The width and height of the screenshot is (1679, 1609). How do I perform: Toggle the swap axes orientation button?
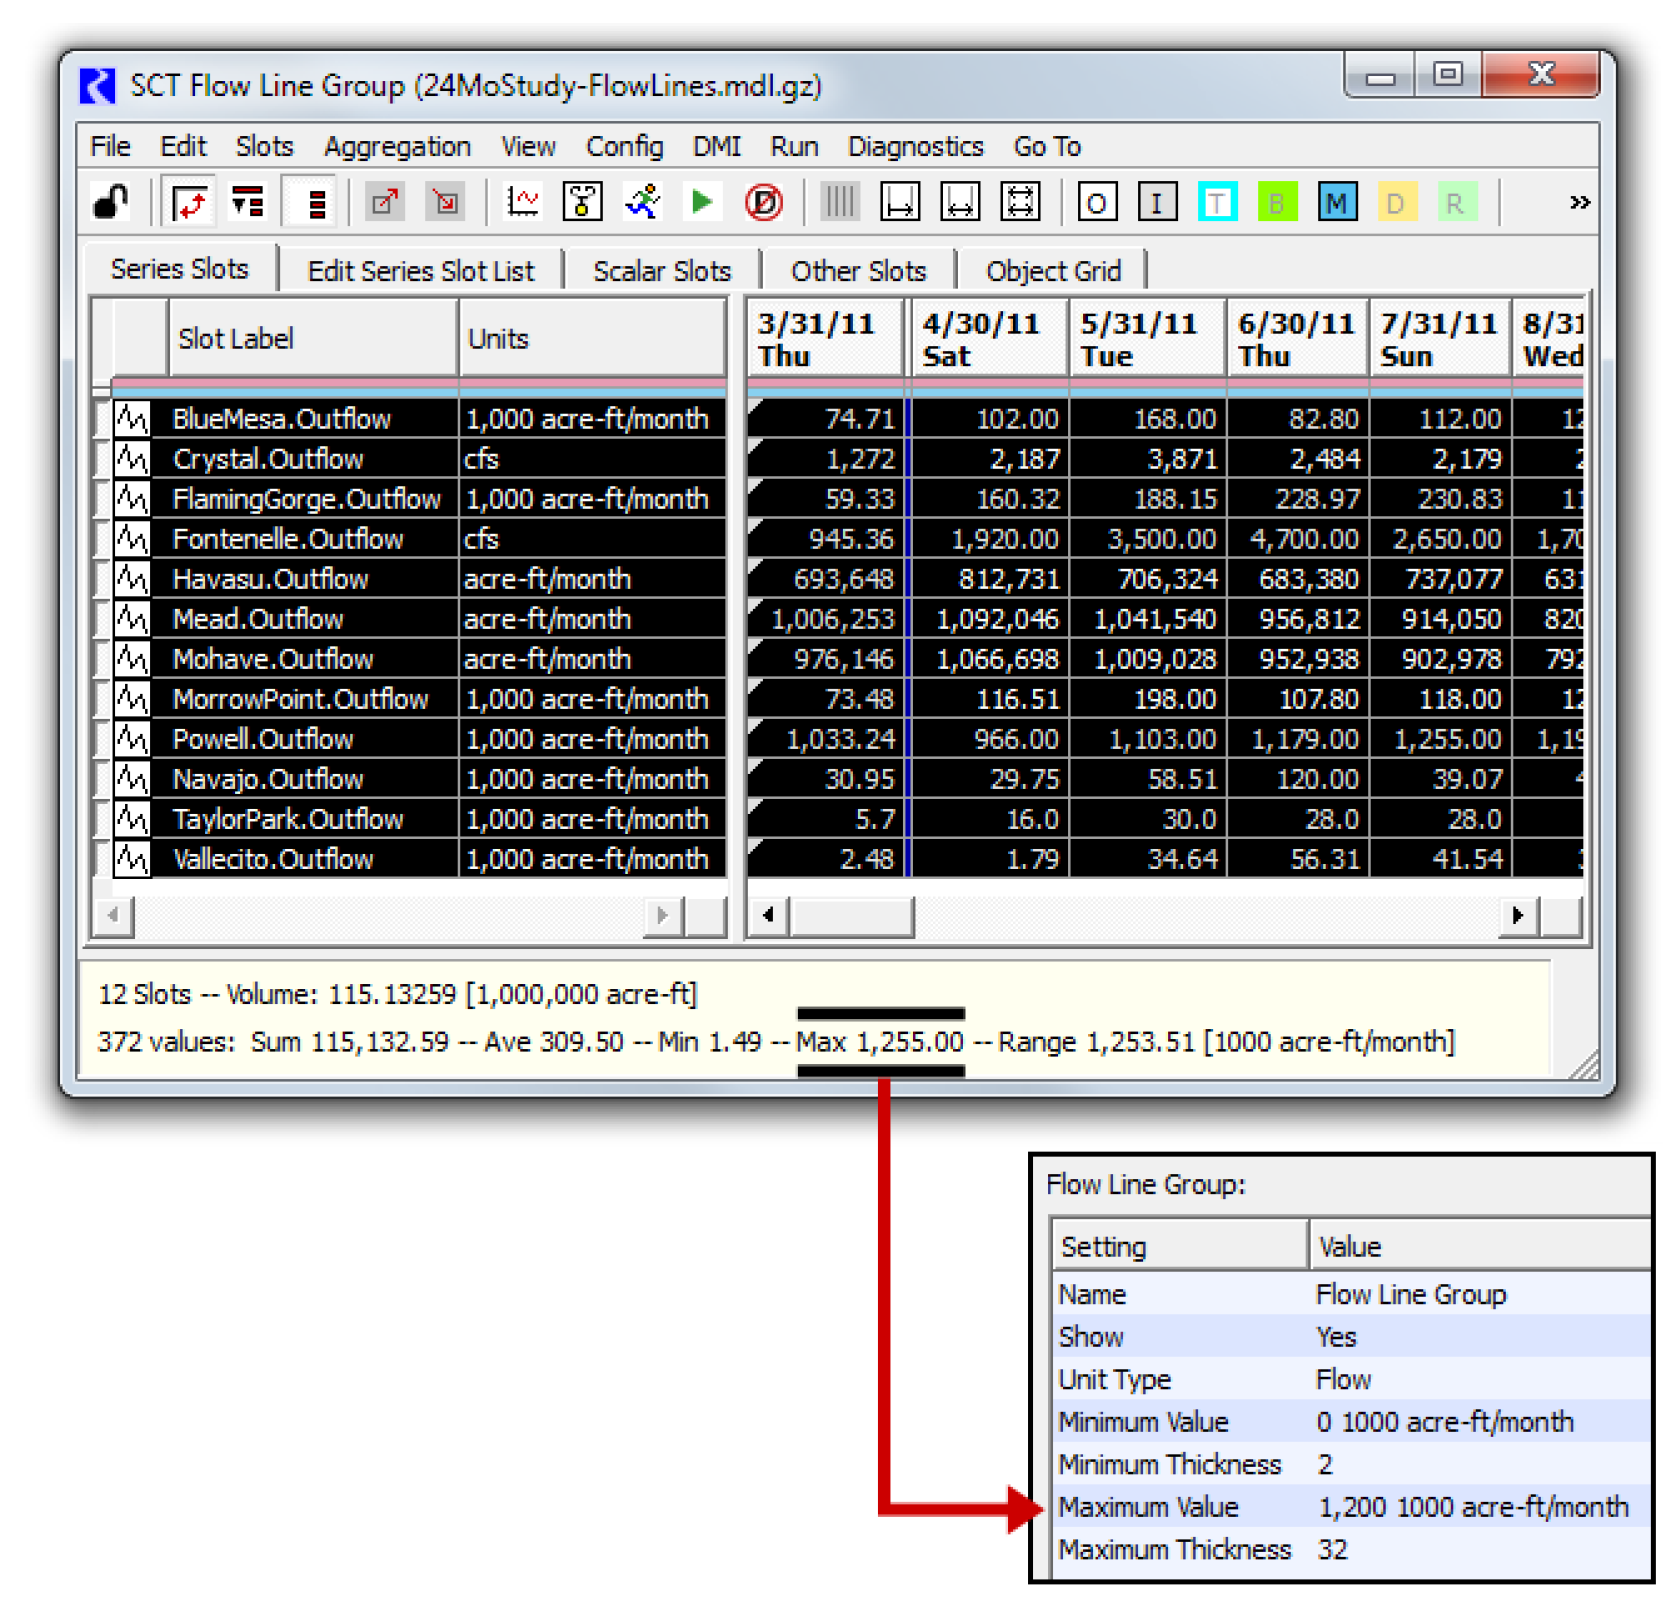(x=189, y=203)
